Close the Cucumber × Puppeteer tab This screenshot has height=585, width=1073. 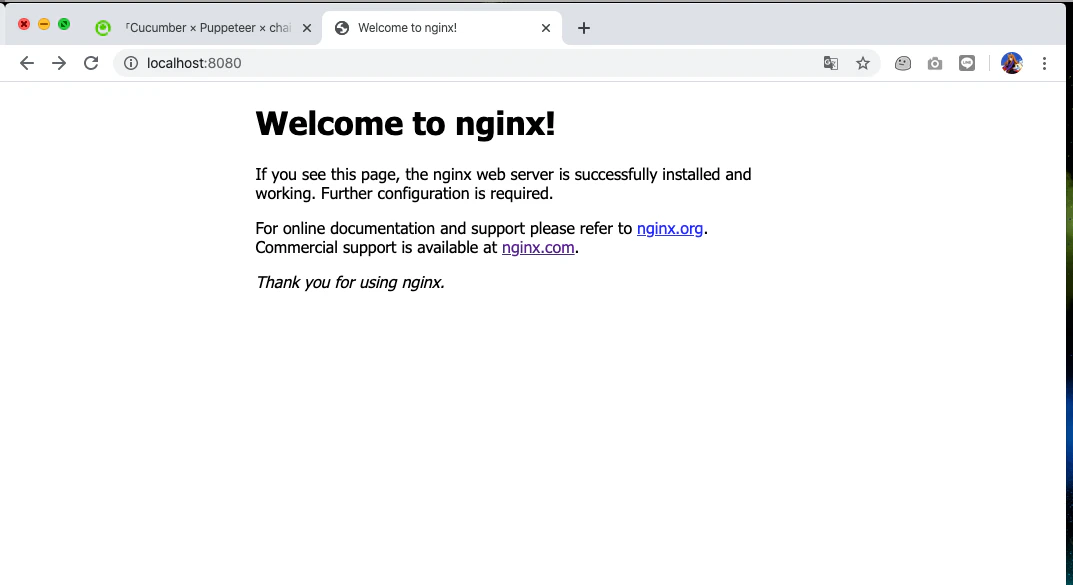point(307,28)
